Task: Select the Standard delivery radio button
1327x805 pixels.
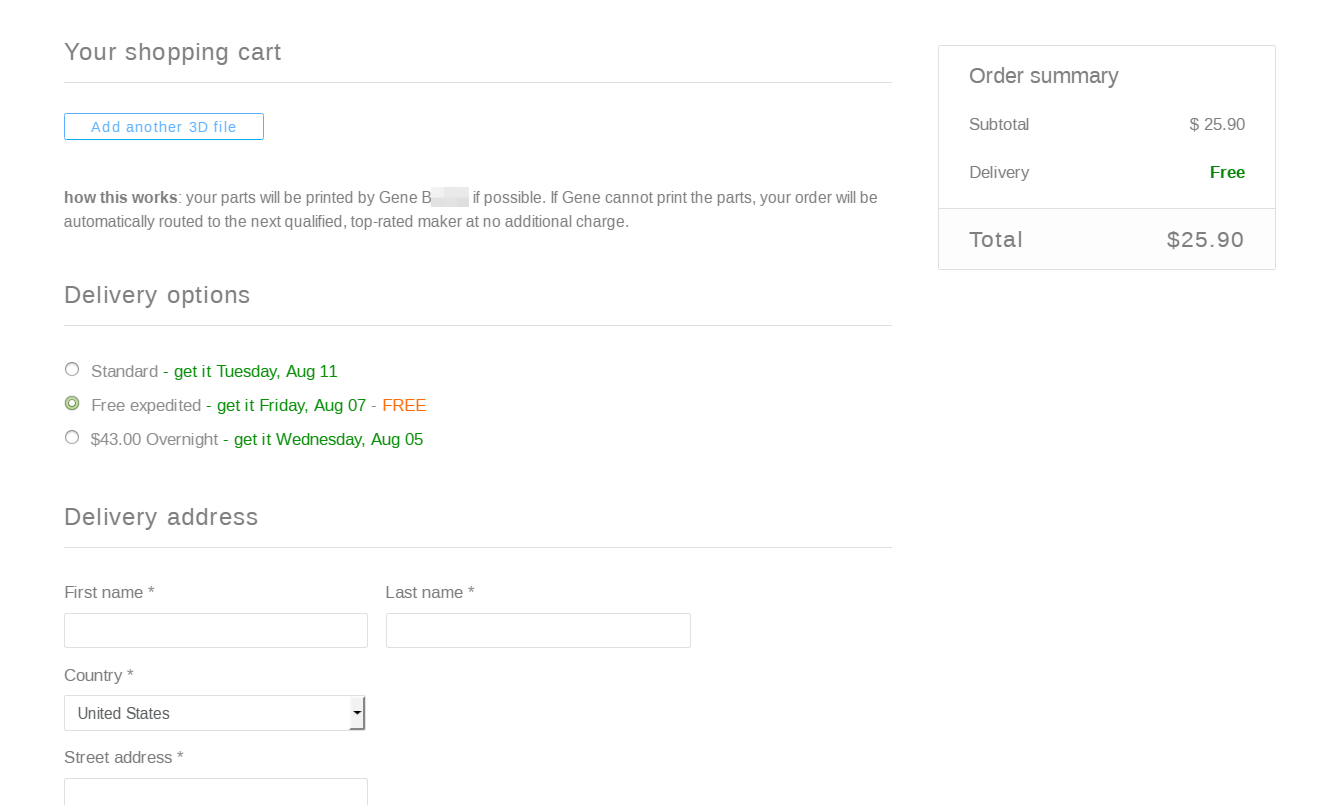Action: pos(72,370)
